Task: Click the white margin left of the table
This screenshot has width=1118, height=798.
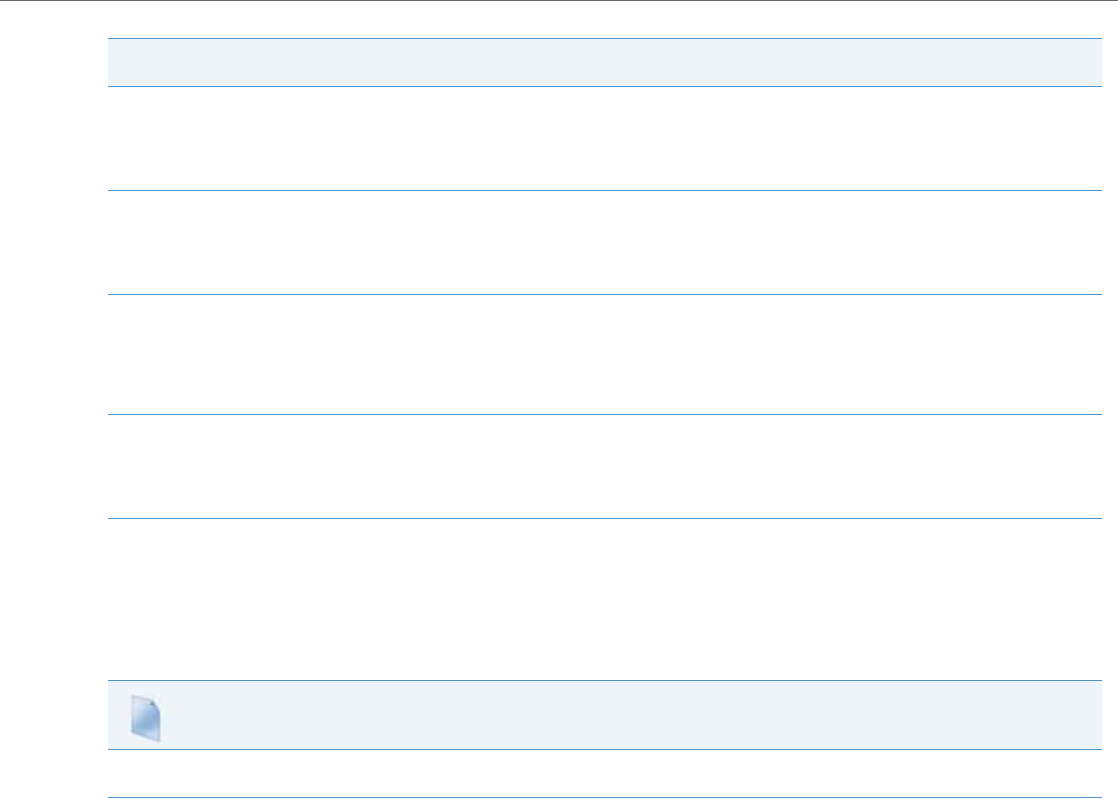Action: [x=52, y=400]
